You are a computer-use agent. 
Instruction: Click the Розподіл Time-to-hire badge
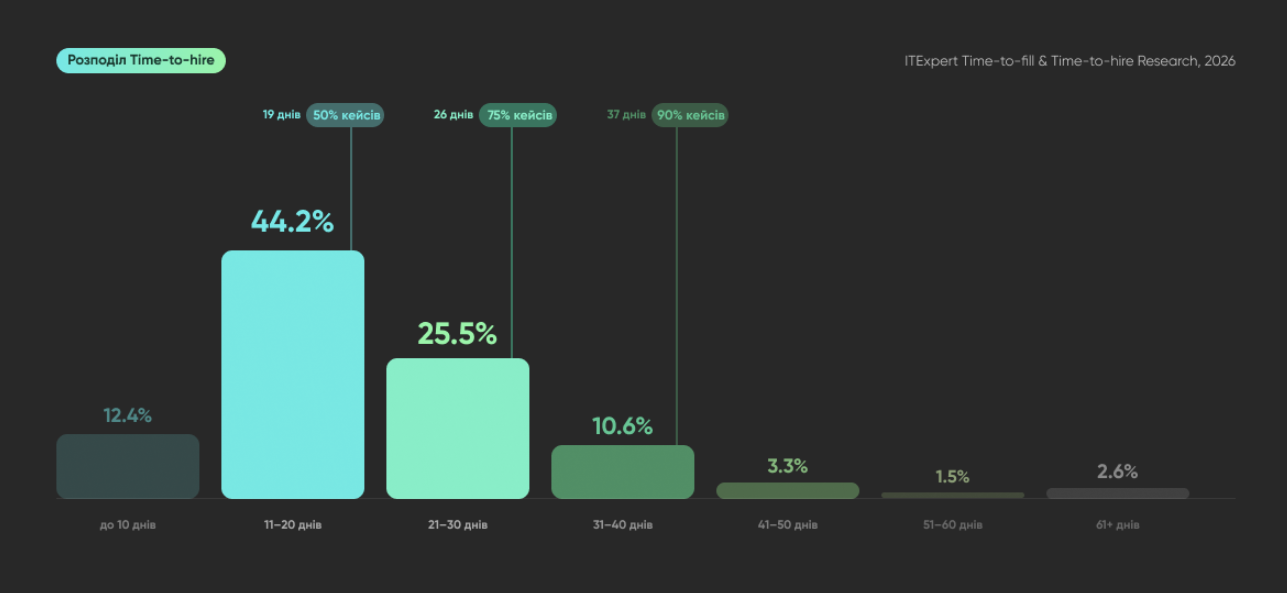(x=141, y=61)
